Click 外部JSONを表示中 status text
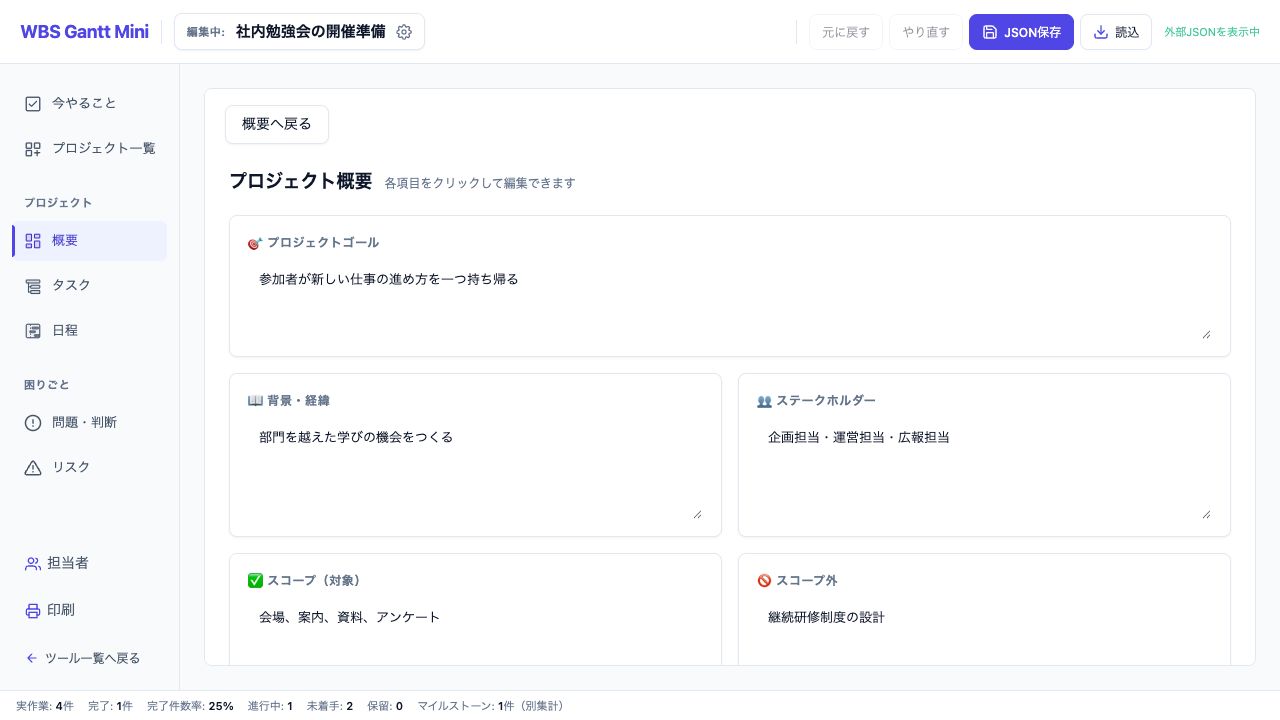 [1212, 32]
